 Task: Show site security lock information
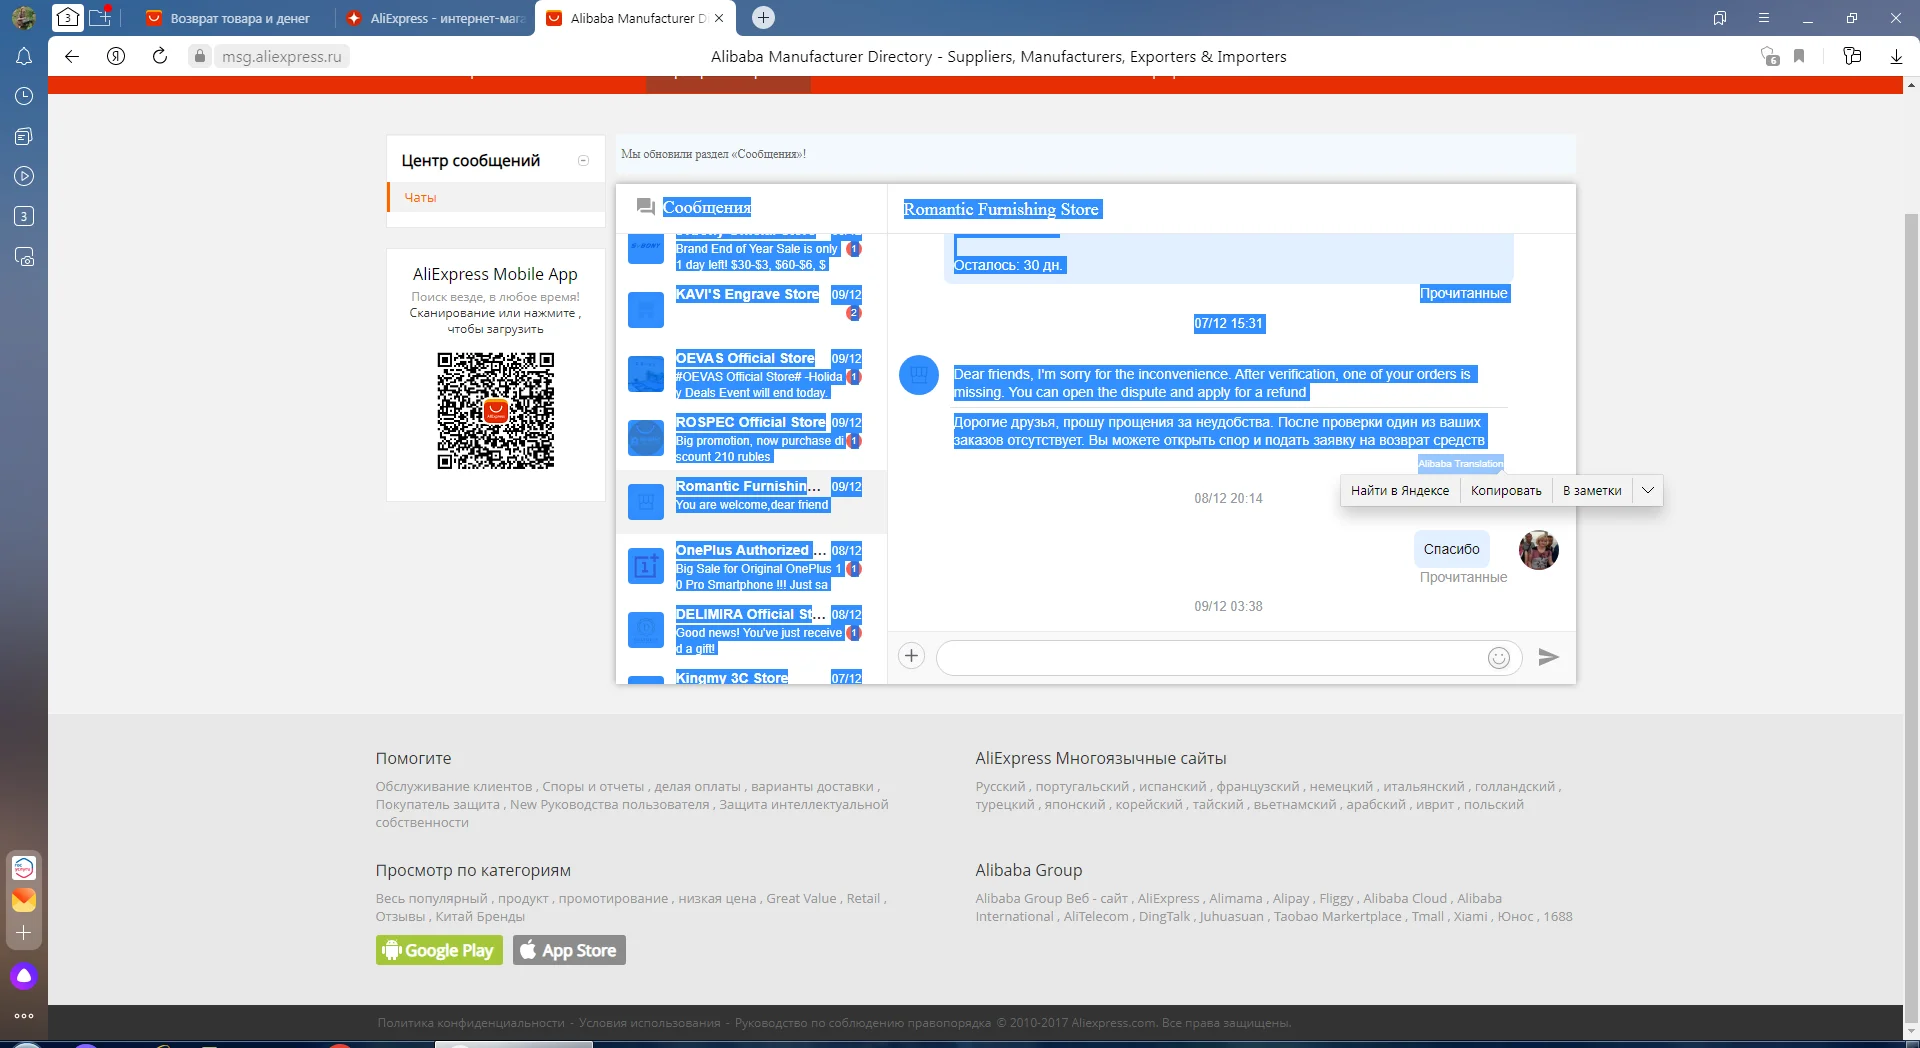[x=200, y=56]
